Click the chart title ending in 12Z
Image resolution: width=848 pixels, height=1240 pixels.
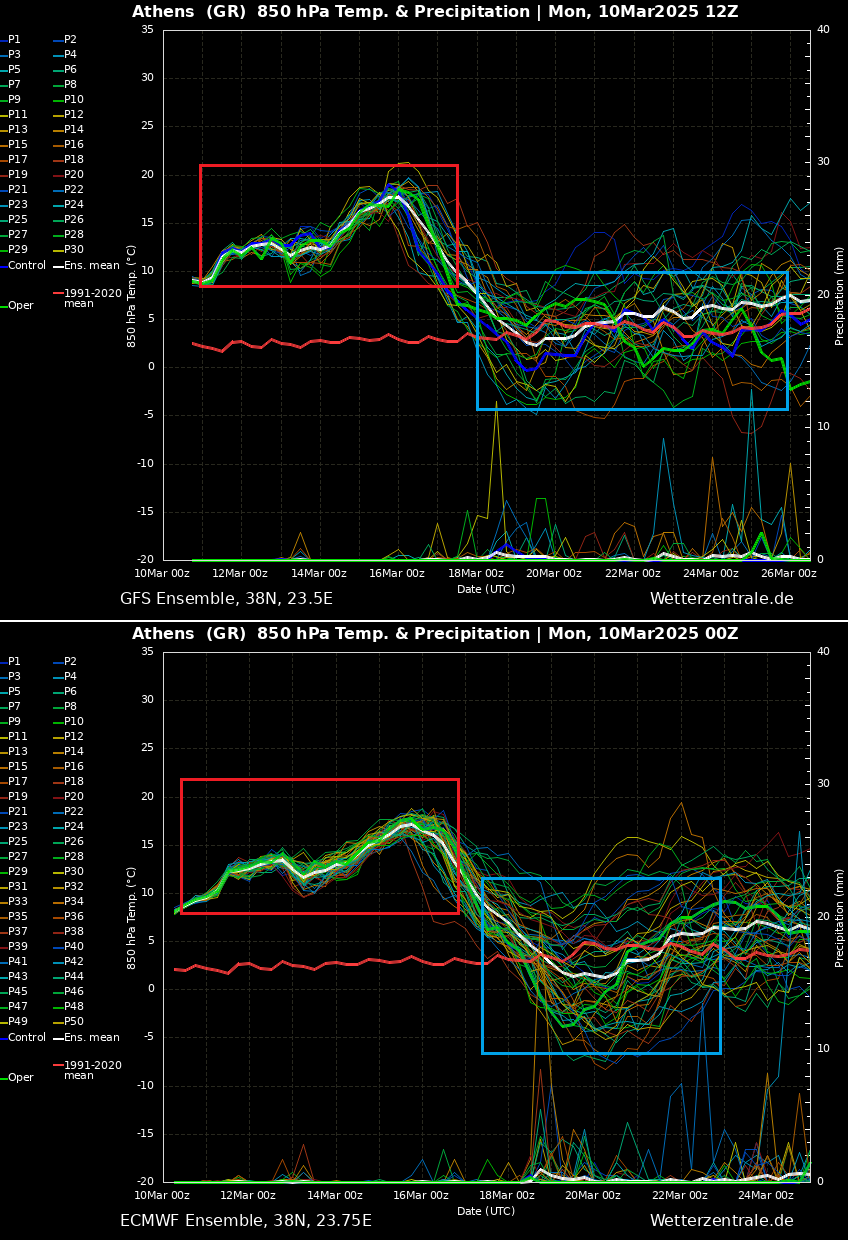pyautogui.click(x=435, y=12)
